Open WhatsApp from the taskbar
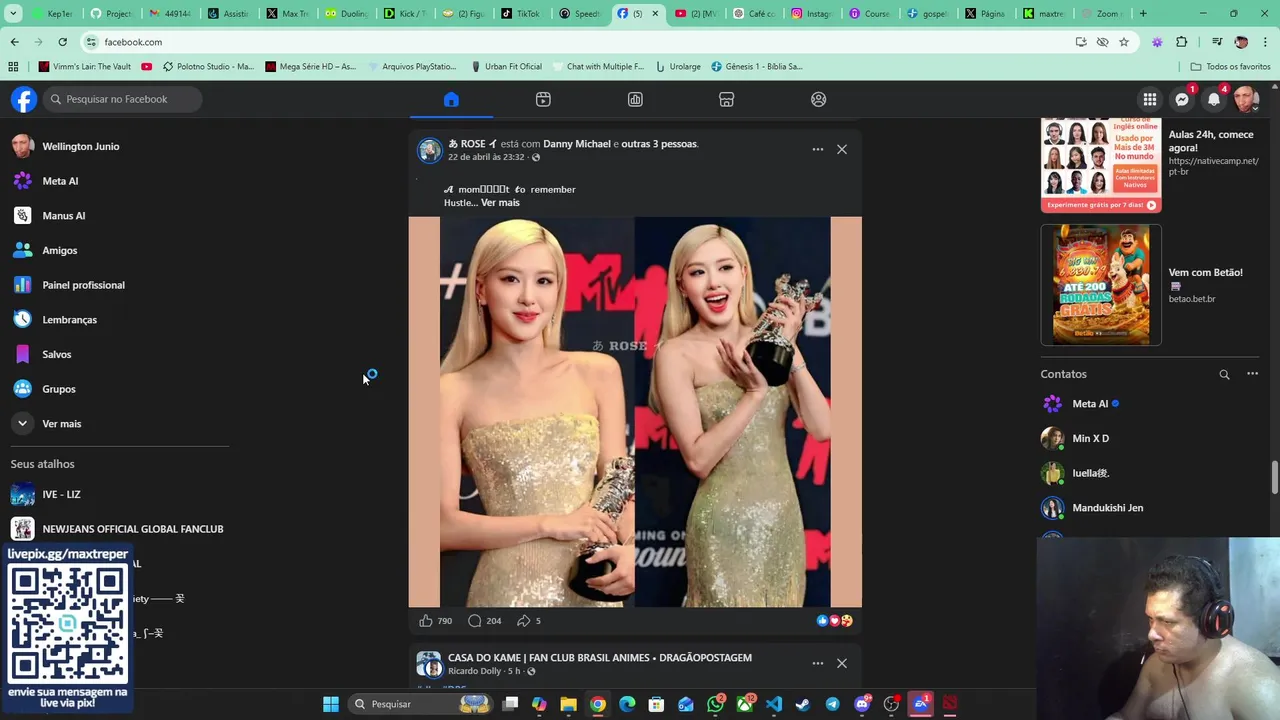 [x=715, y=704]
